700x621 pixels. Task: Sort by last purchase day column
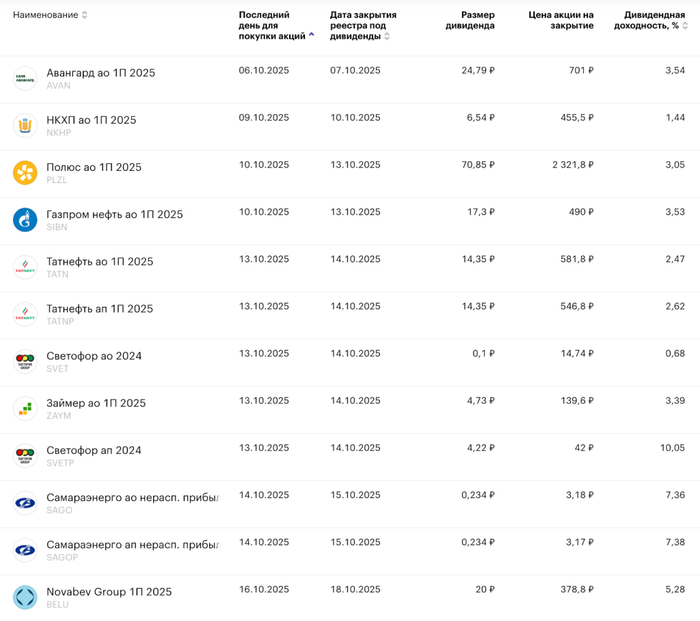[276, 25]
